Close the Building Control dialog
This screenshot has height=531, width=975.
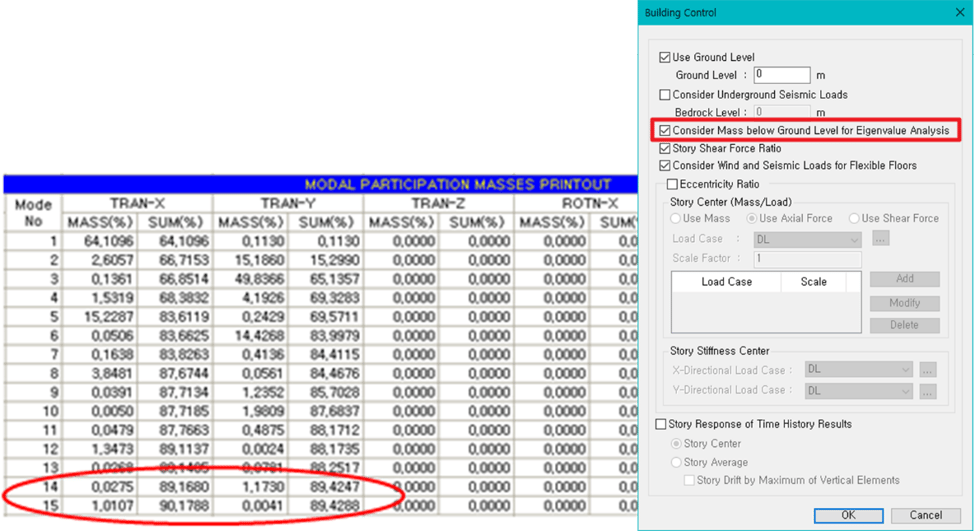pyautogui.click(x=959, y=12)
